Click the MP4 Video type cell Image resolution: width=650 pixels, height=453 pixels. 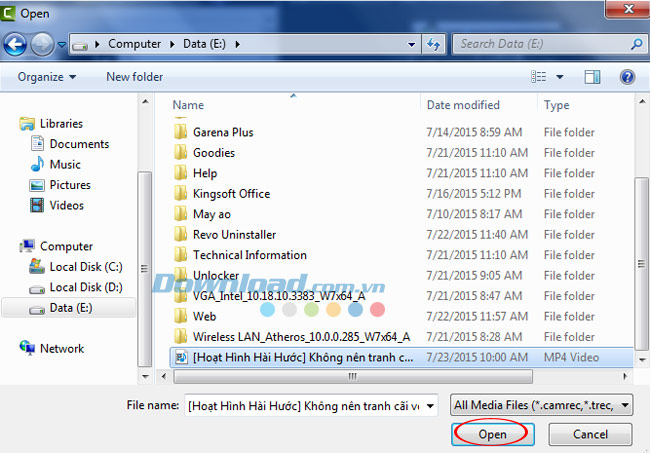coord(571,357)
